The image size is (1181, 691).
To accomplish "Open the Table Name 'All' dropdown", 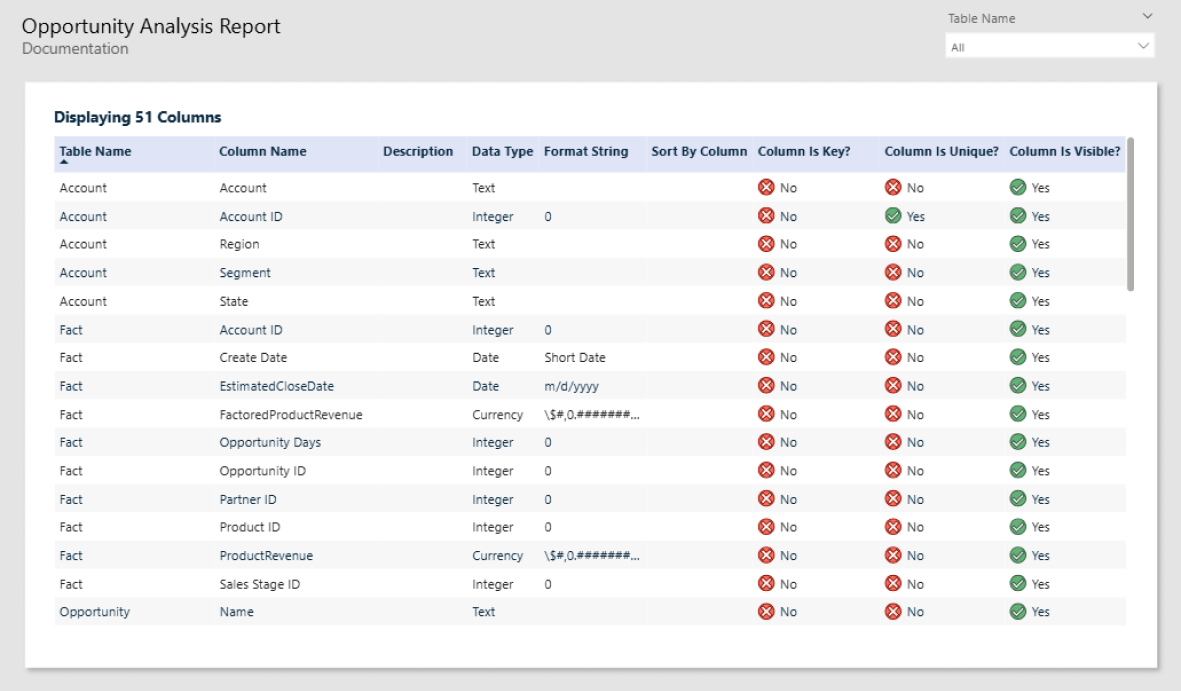I will pyautogui.click(x=1049, y=47).
